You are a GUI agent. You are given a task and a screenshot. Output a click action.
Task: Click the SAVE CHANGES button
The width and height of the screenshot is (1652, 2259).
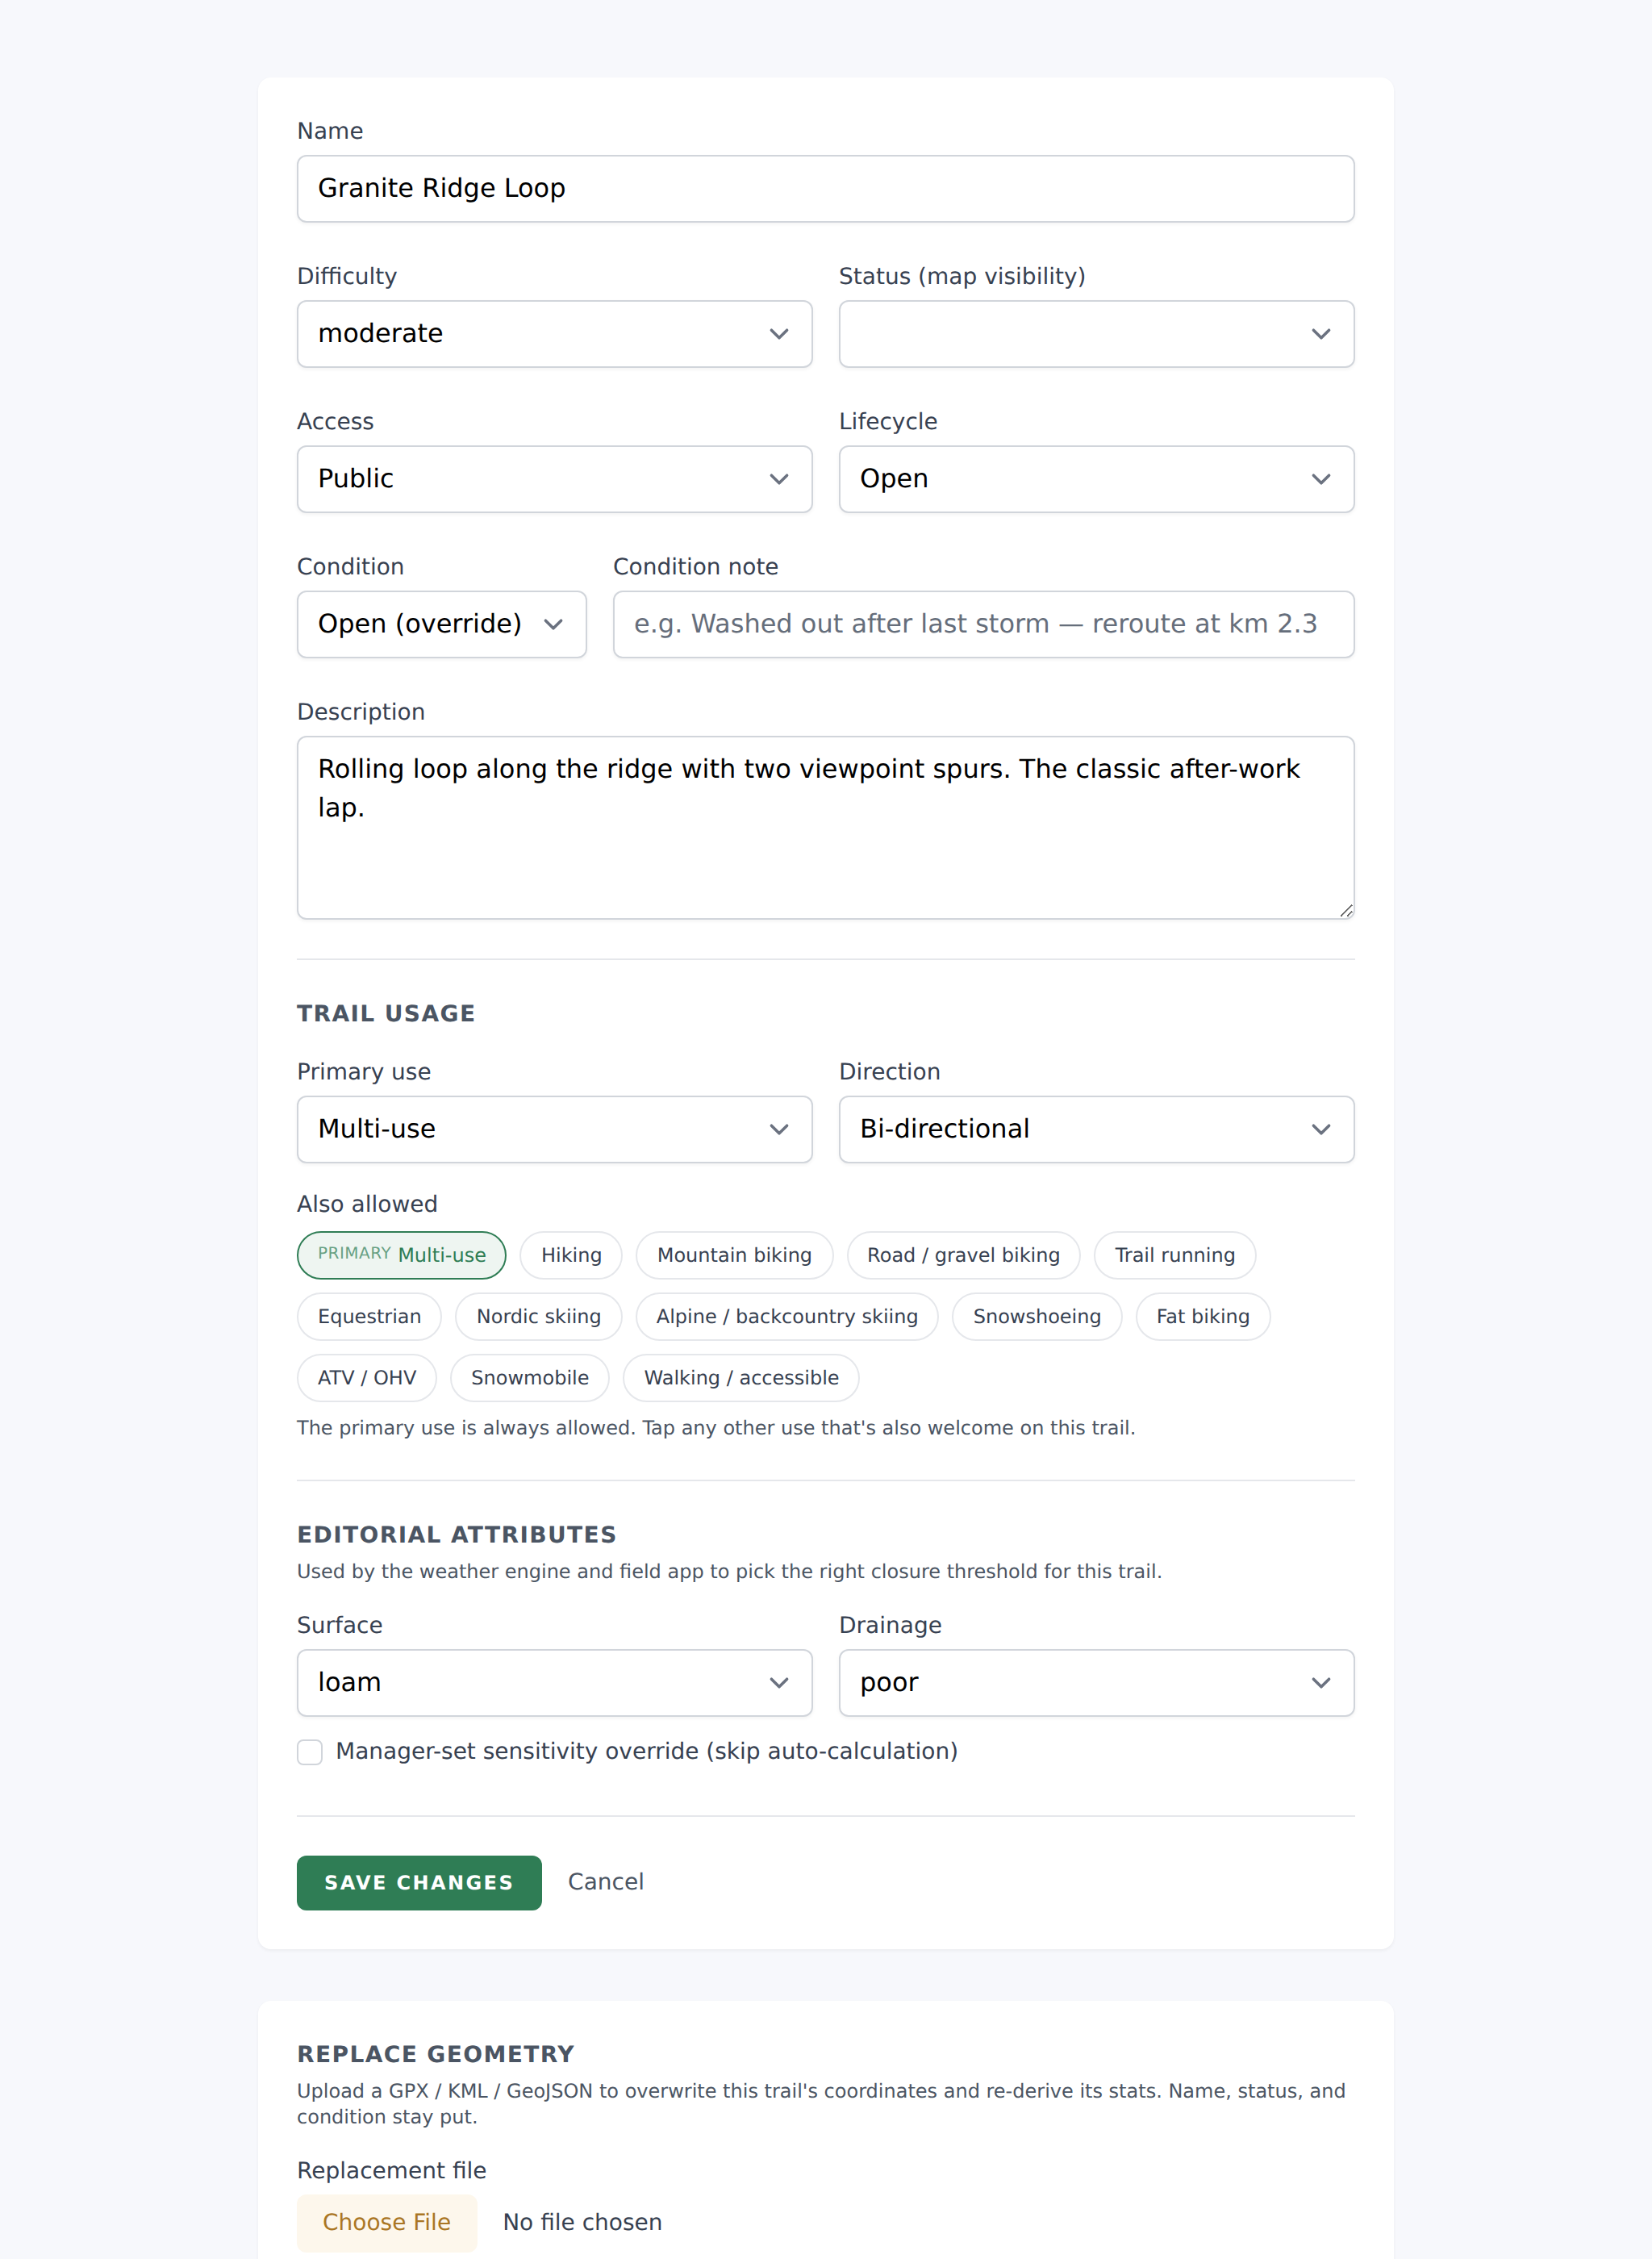[x=419, y=1882]
